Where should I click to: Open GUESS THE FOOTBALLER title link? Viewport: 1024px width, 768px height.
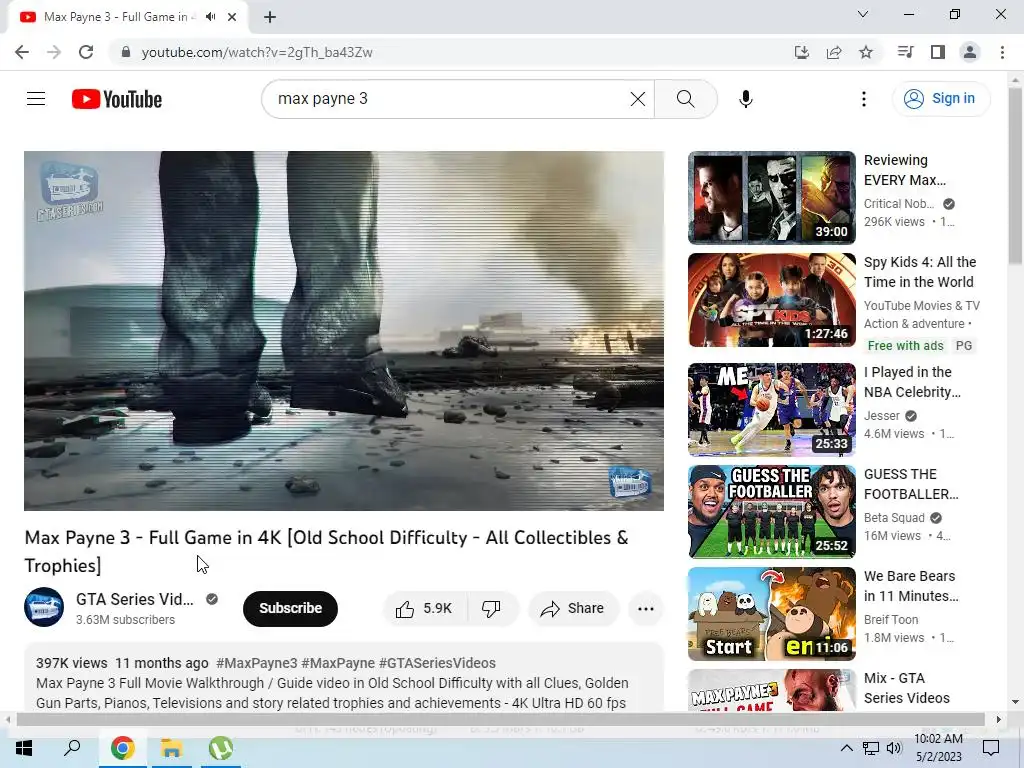pyautogui.click(x=911, y=484)
